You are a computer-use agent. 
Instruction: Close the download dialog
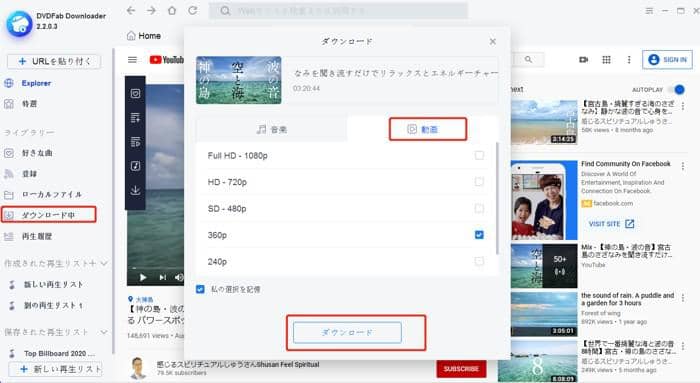pyautogui.click(x=492, y=42)
